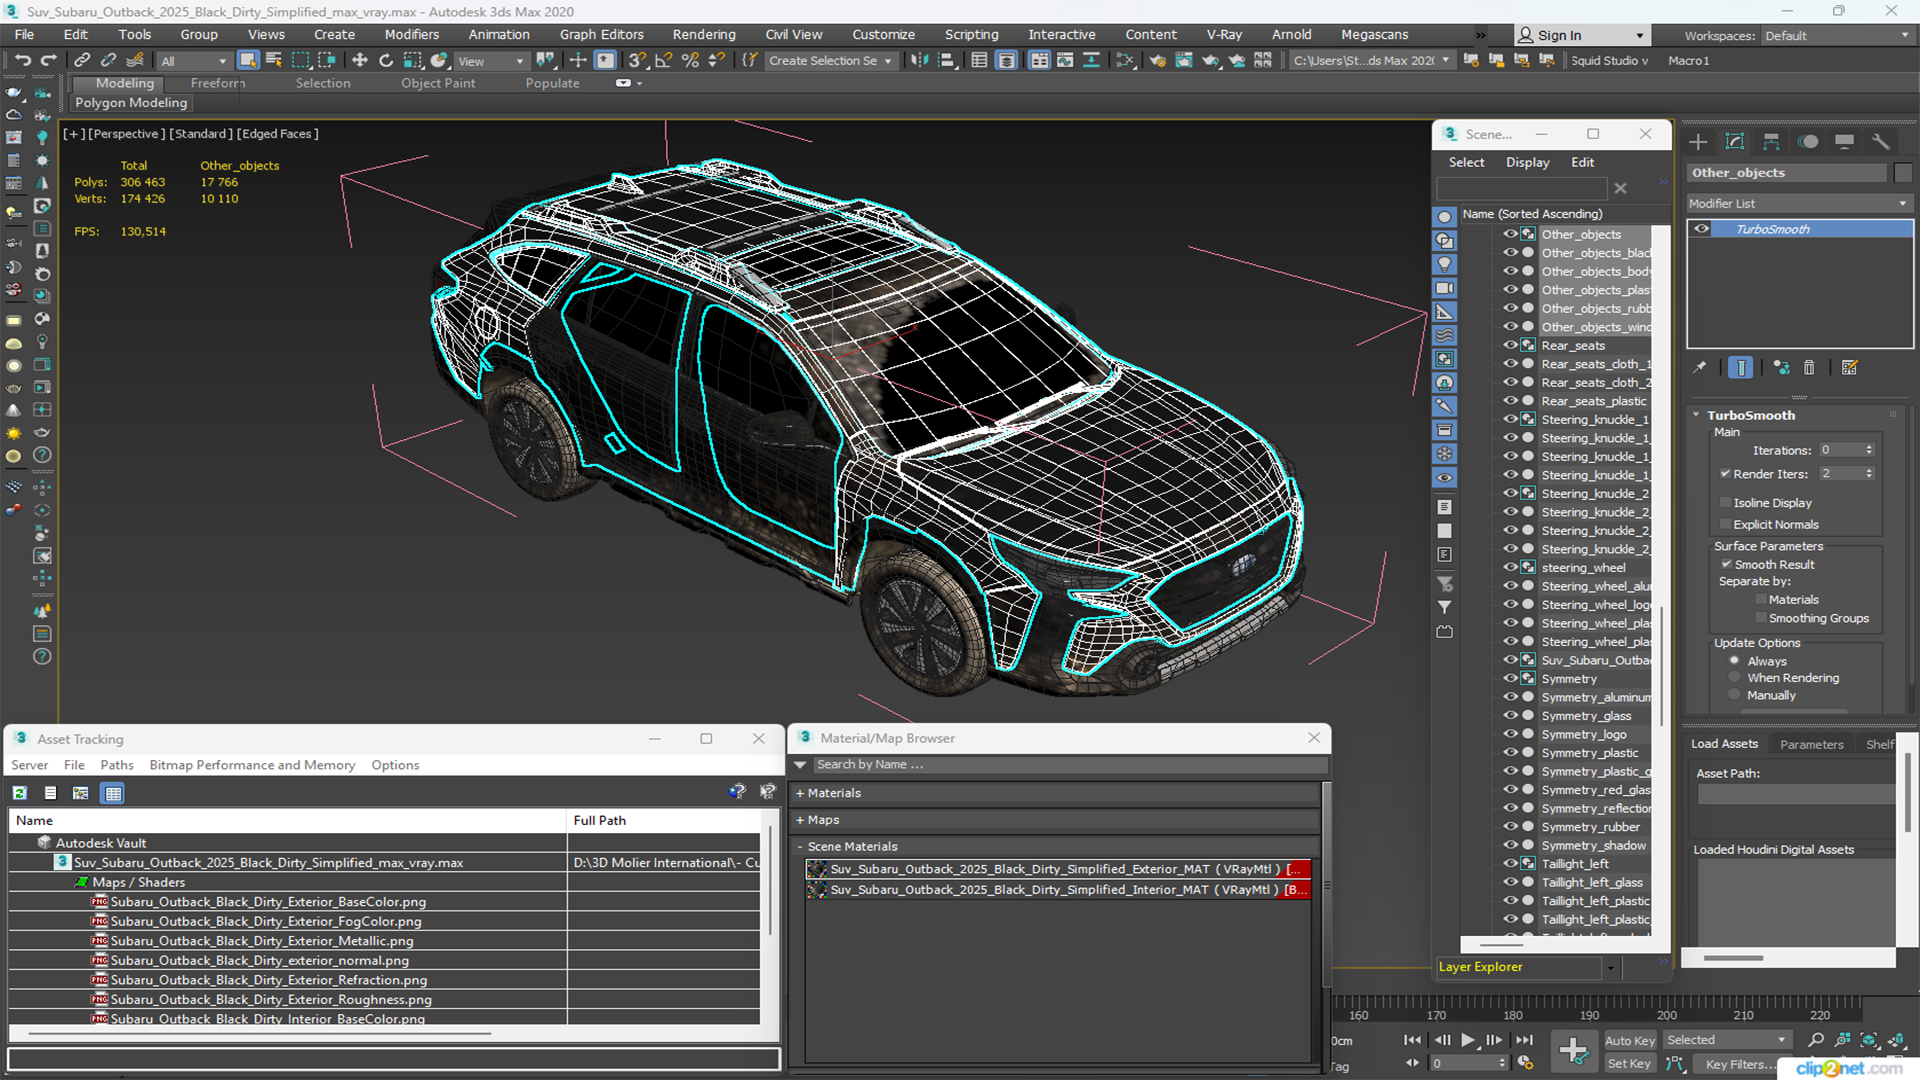Screen dimensions: 1920x1080
Task: Open the Render Setup teapot icon
Action: (1158, 60)
